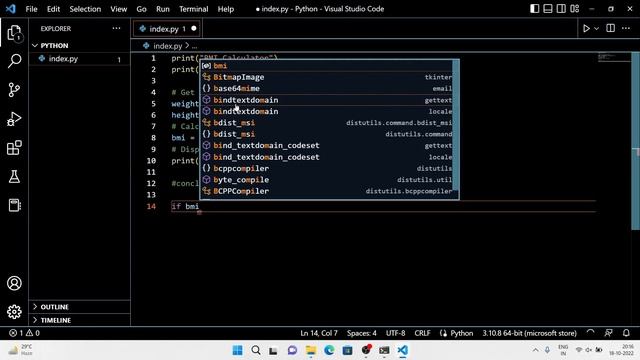Close the unsaved index.py tab dot
This screenshot has width=640, height=360.
click(x=193, y=29)
